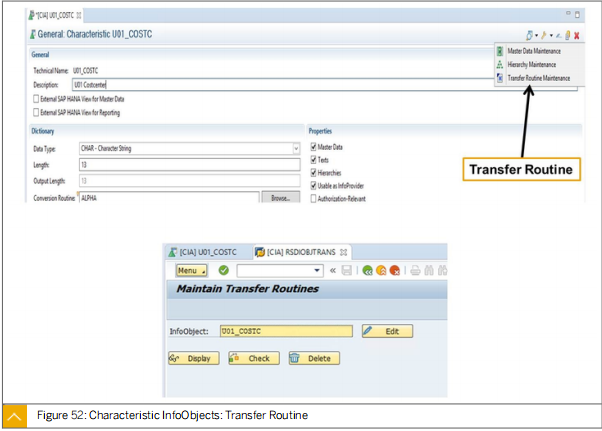Click the Conversion Routine field showing ALPHA
Screen dimensions: 602x431
point(169,198)
